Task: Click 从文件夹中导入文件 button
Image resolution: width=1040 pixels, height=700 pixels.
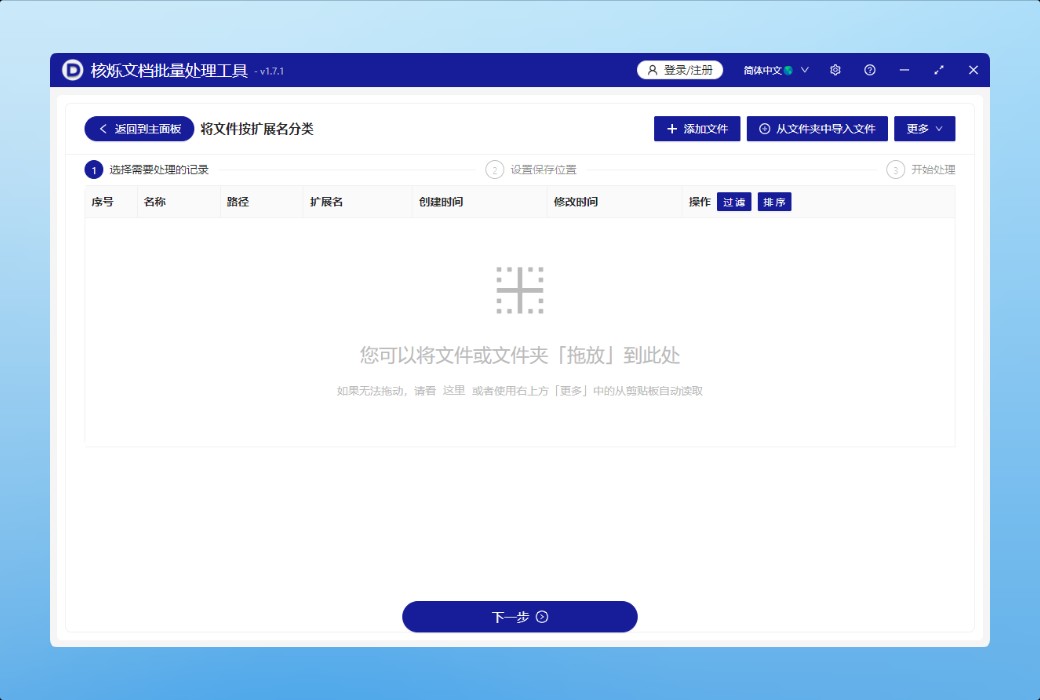Action: [x=817, y=129]
